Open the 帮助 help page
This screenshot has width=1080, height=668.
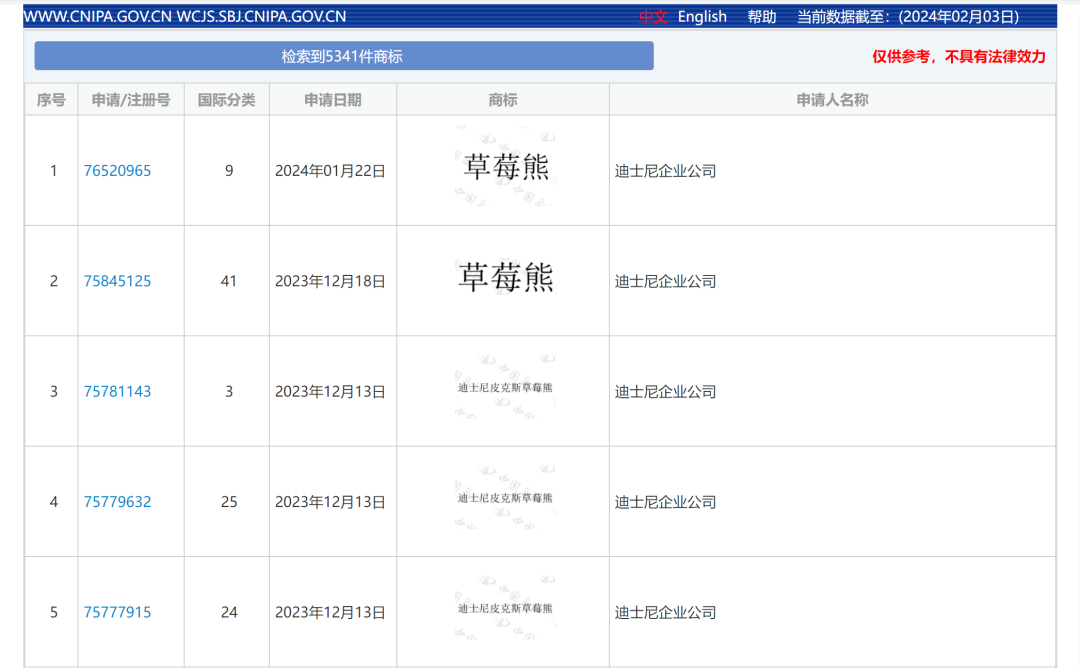click(x=762, y=17)
